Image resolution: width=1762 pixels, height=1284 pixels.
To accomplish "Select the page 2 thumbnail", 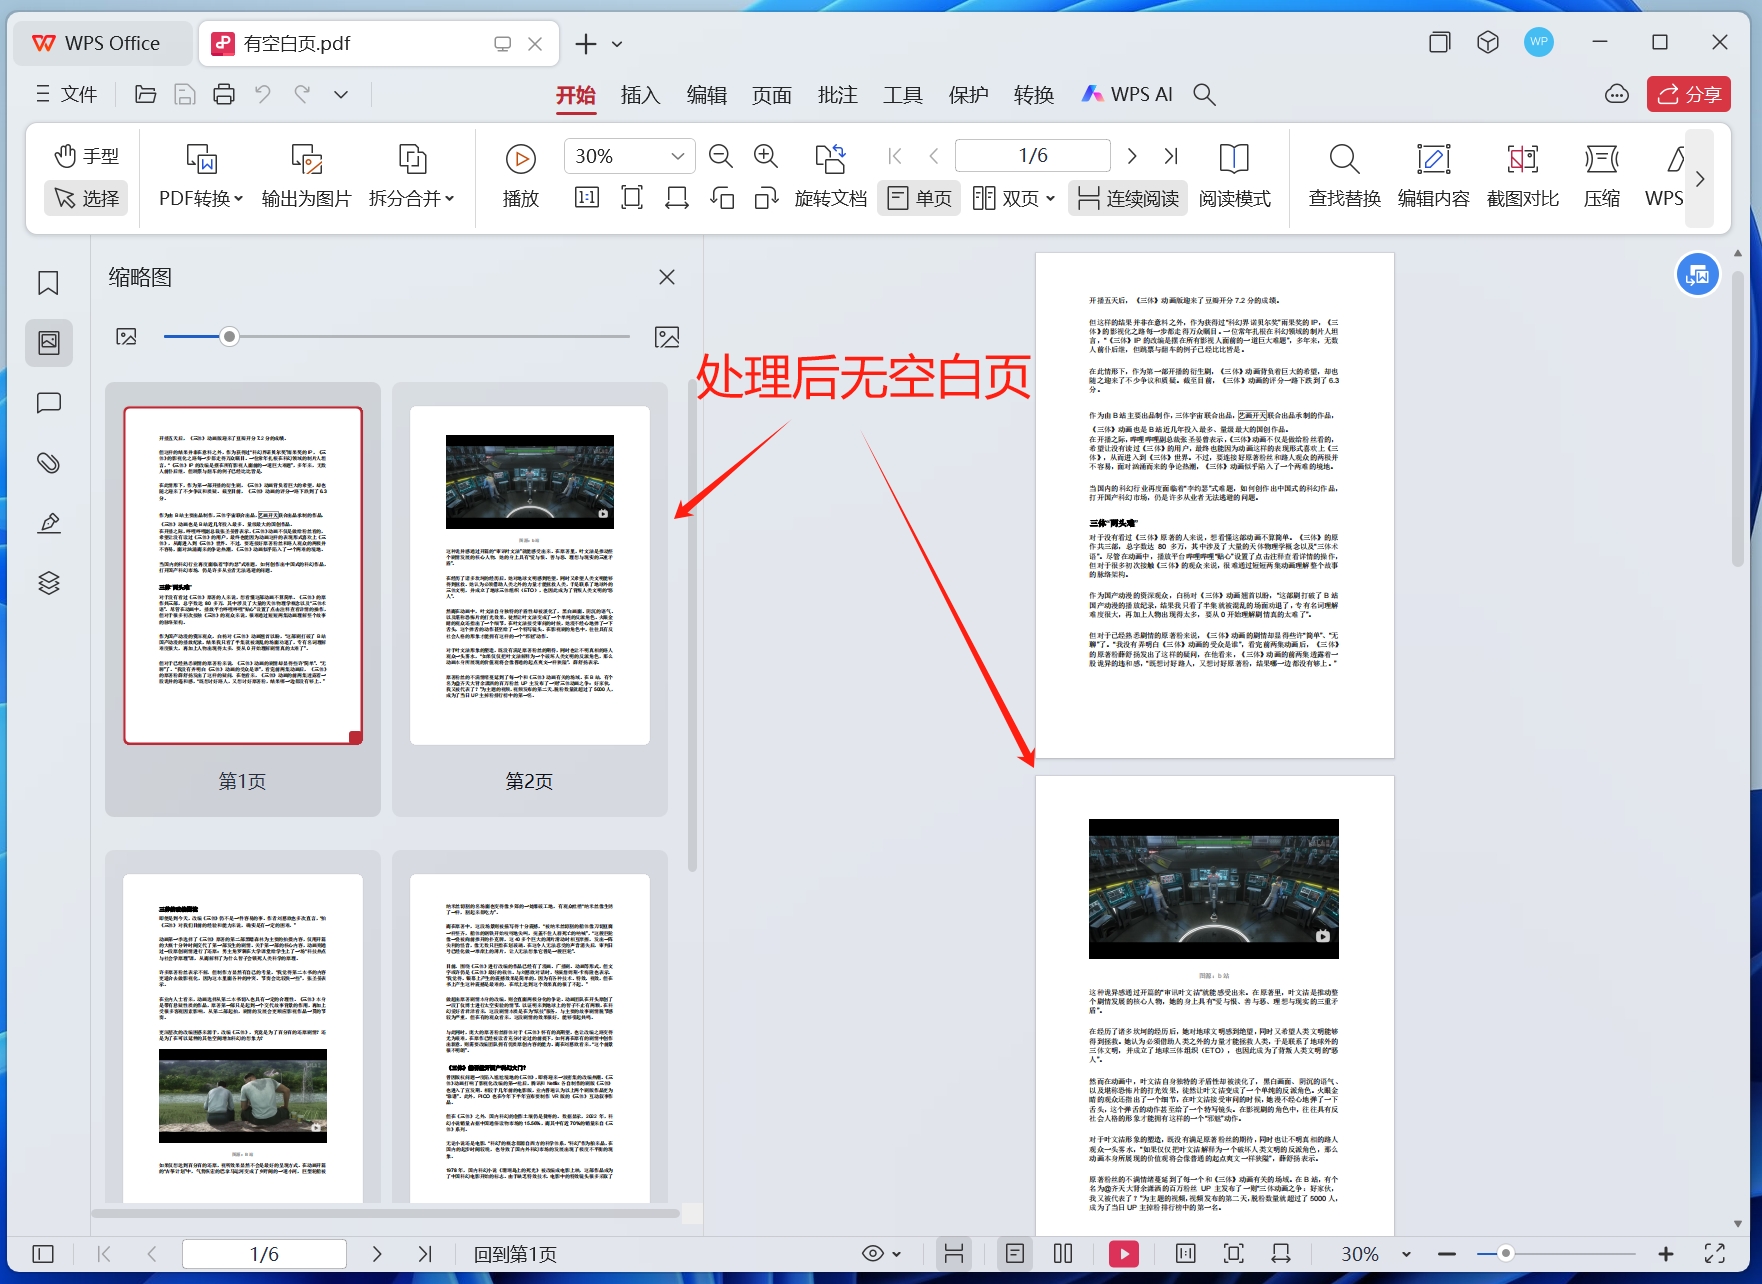I will tap(529, 575).
